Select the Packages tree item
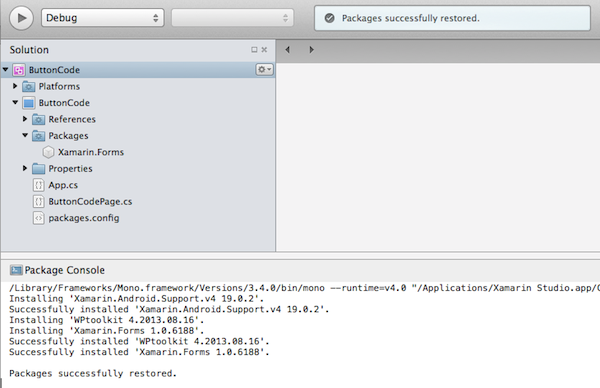This screenshot has height=388, width=600. point(68,136)
